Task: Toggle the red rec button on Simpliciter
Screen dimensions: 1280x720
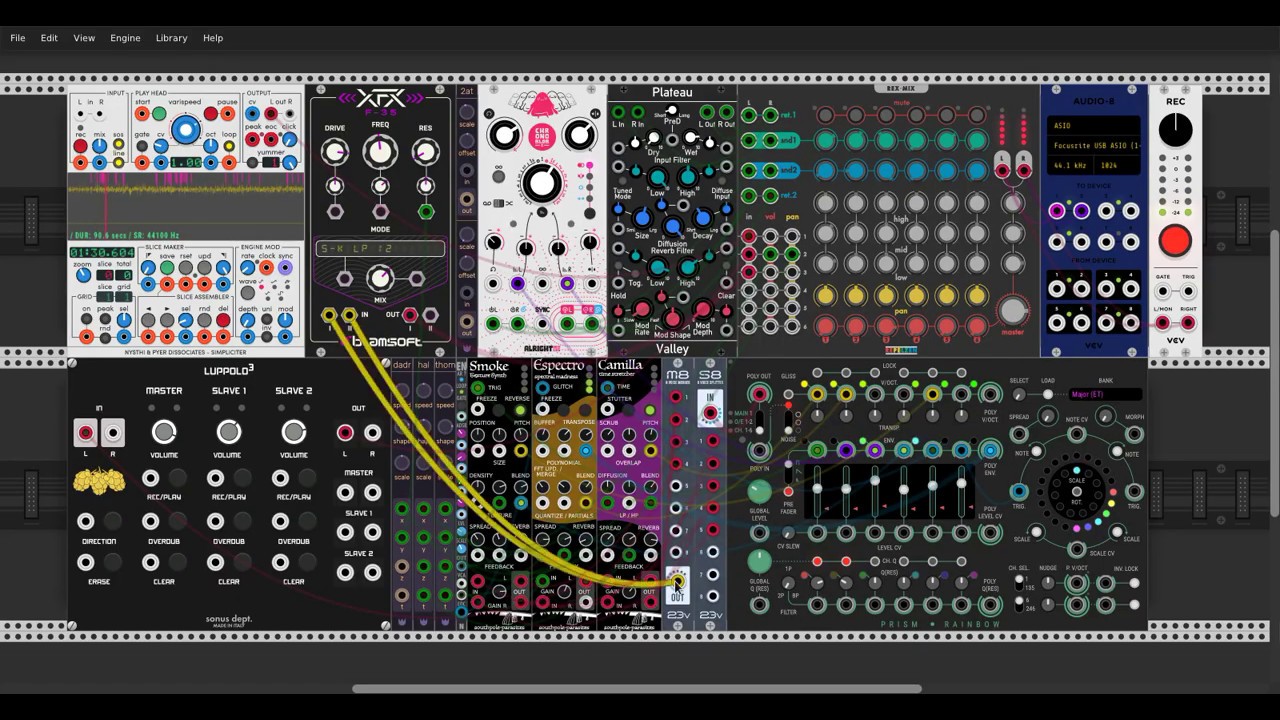Action: point(80,147)
